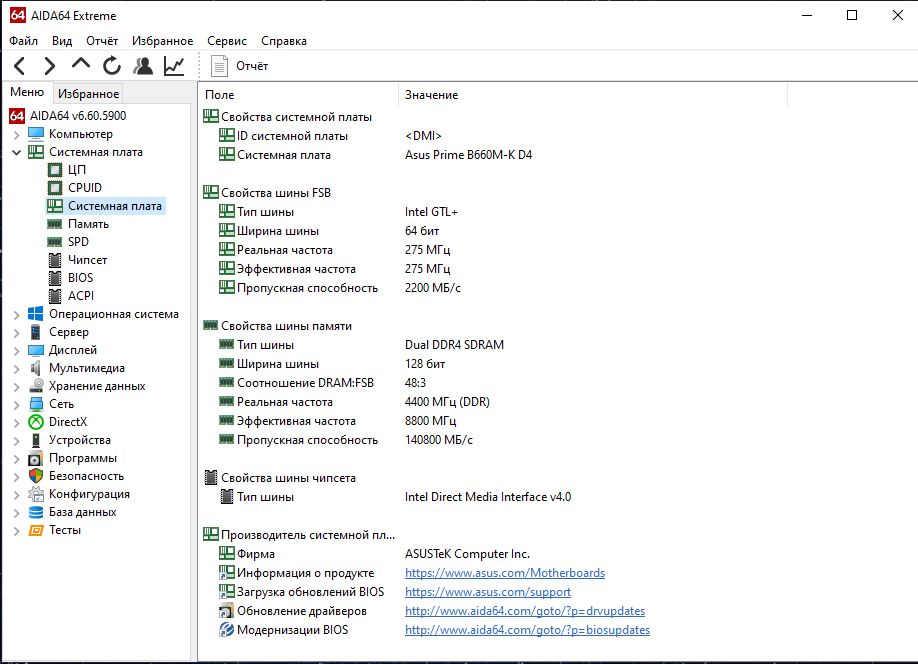This screenshot has height=664, width=918.
Task: Click the DirectX Xbox icon
Action: [36, 422]
